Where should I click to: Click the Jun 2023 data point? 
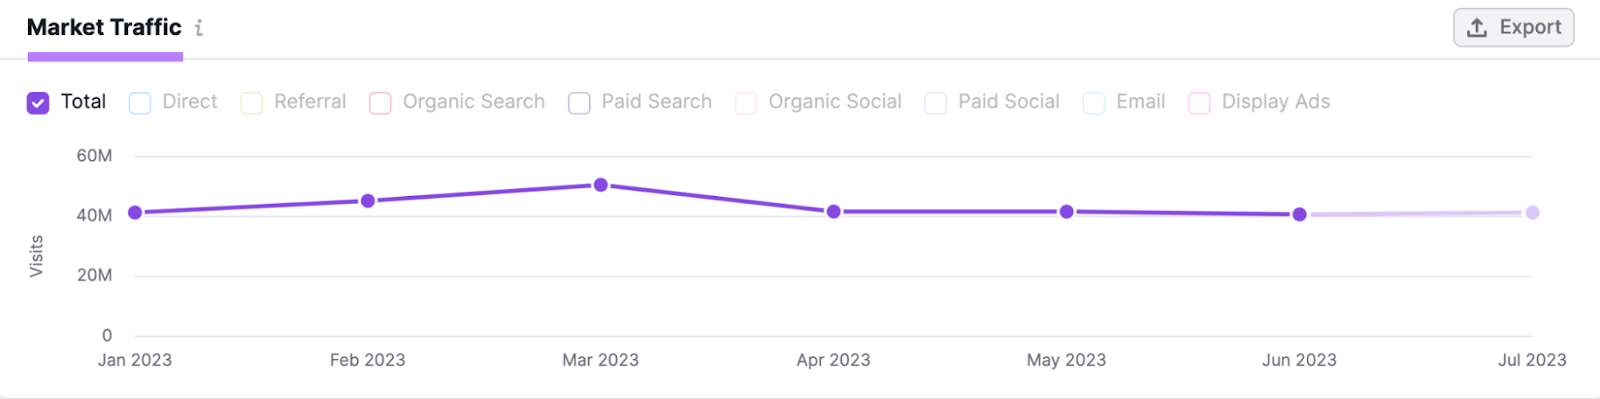1299,214
